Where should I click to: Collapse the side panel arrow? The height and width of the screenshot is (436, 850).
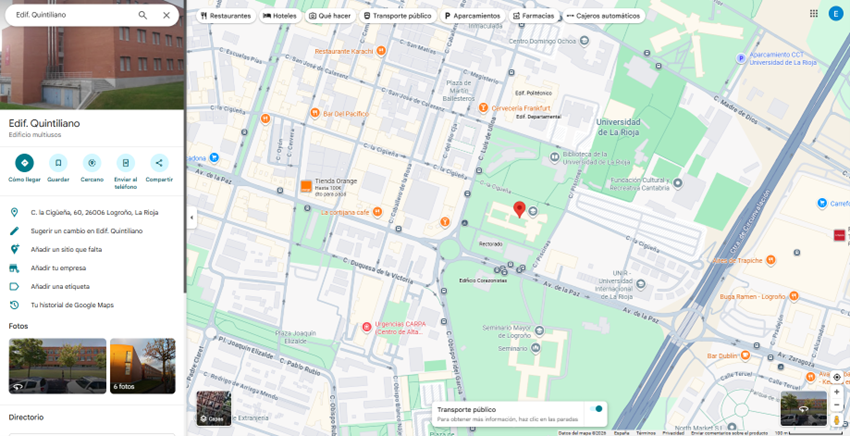click(191, 218)
